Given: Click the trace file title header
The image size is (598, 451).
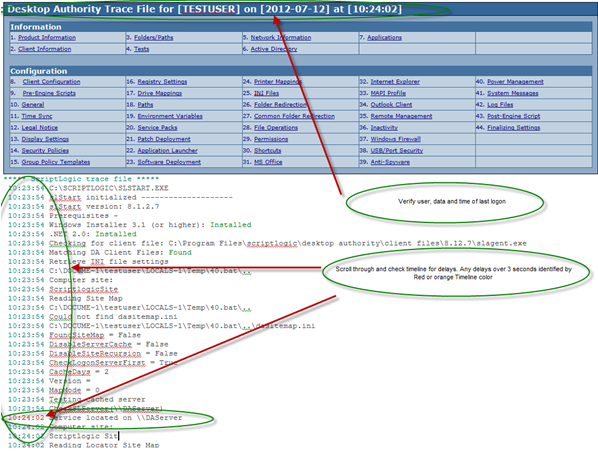Looking at the screenshot, I should 204,9.
